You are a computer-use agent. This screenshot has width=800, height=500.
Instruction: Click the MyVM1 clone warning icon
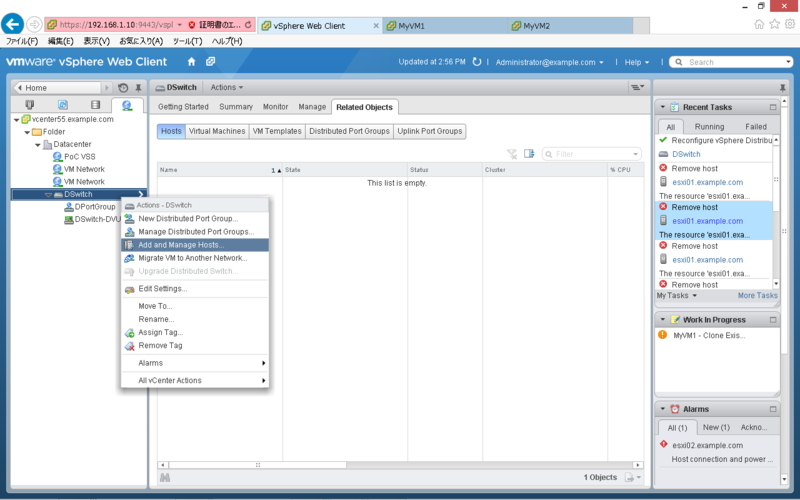[663, 335]
